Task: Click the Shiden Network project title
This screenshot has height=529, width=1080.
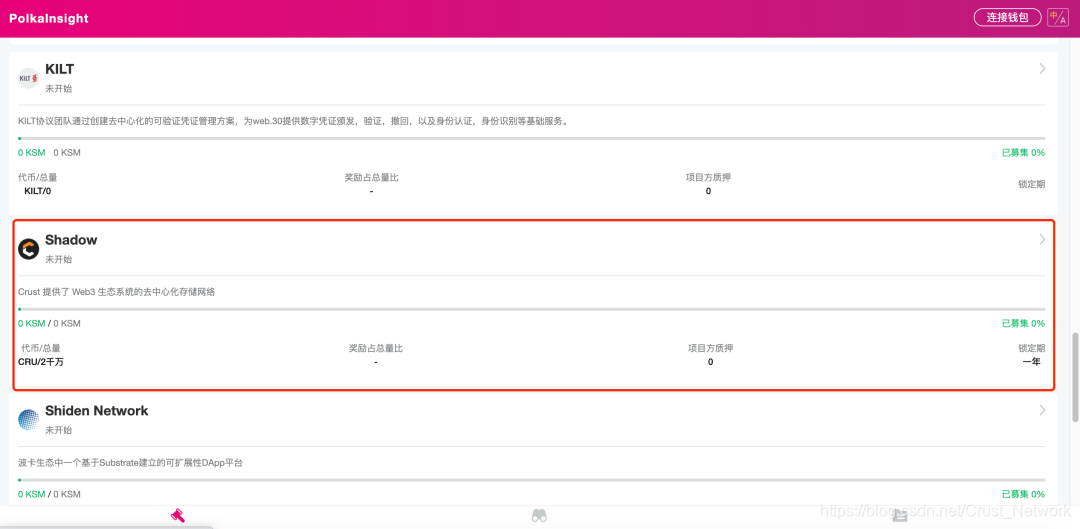Action: [x=96, y=411]
